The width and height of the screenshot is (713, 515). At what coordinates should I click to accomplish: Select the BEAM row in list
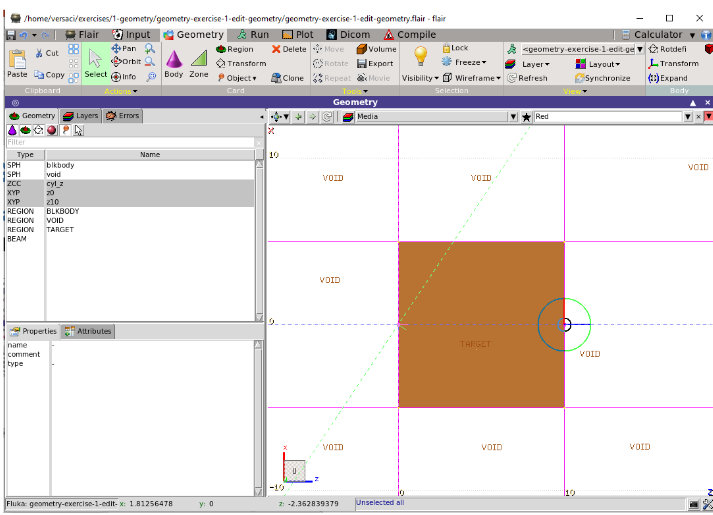click(x=130, y=239)
